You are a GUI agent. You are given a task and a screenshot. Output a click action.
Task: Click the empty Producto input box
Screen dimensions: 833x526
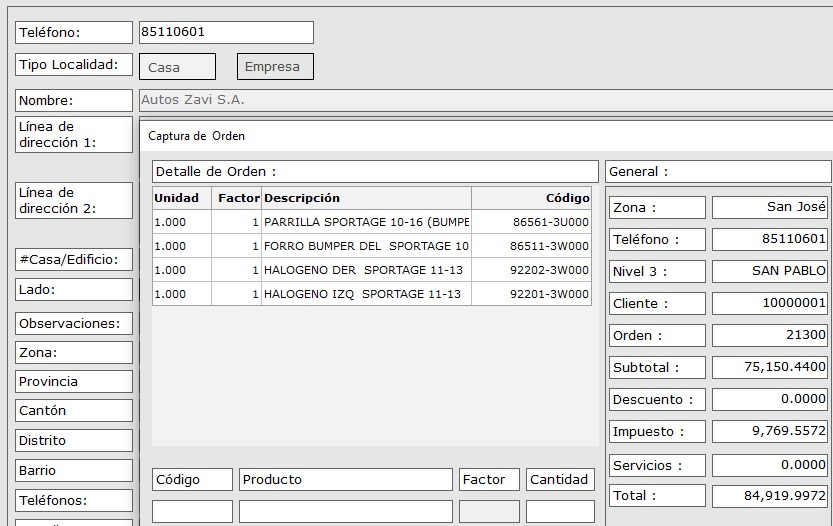click(345, 512)
